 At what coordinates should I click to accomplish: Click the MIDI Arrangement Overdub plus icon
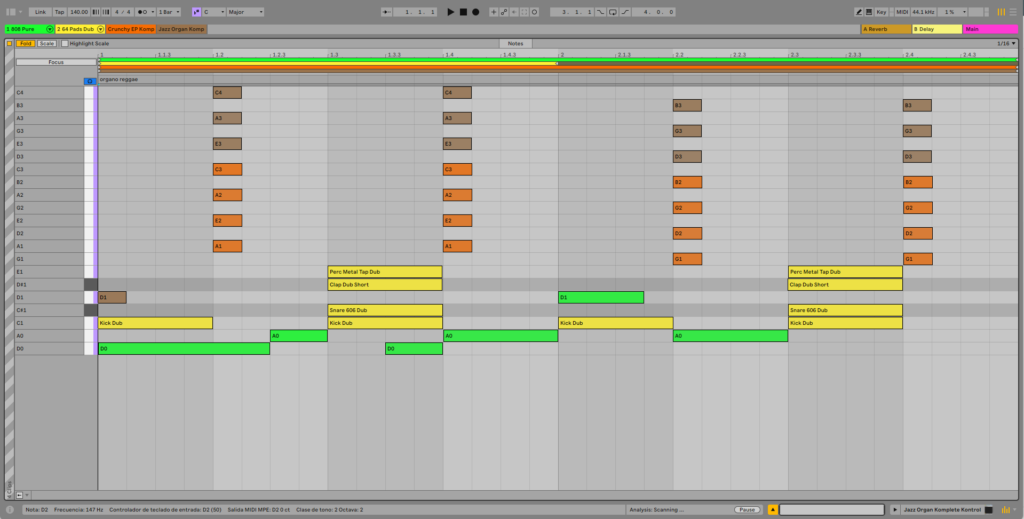click(x=494, y=12)
